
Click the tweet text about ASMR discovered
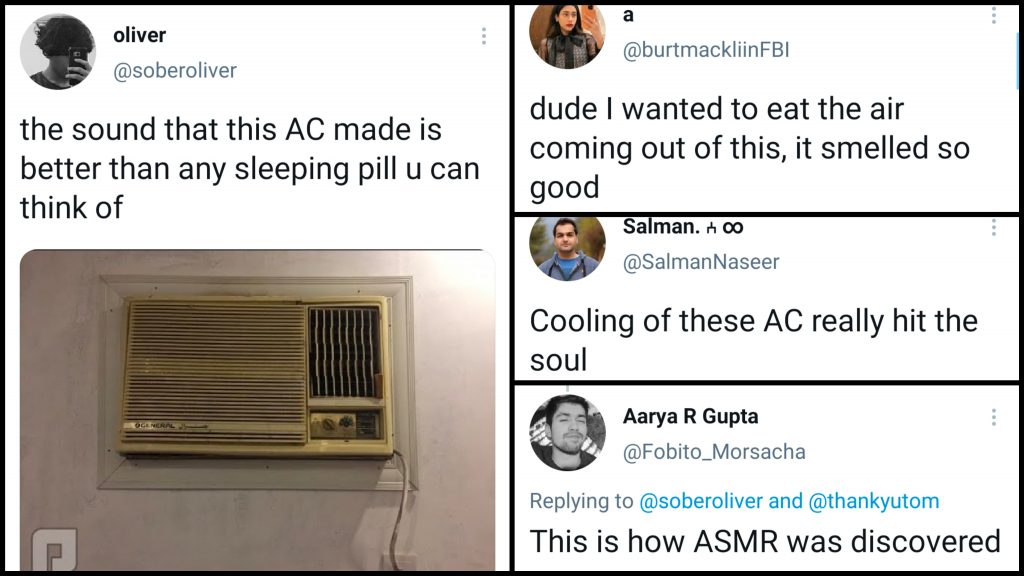[765, 541]
